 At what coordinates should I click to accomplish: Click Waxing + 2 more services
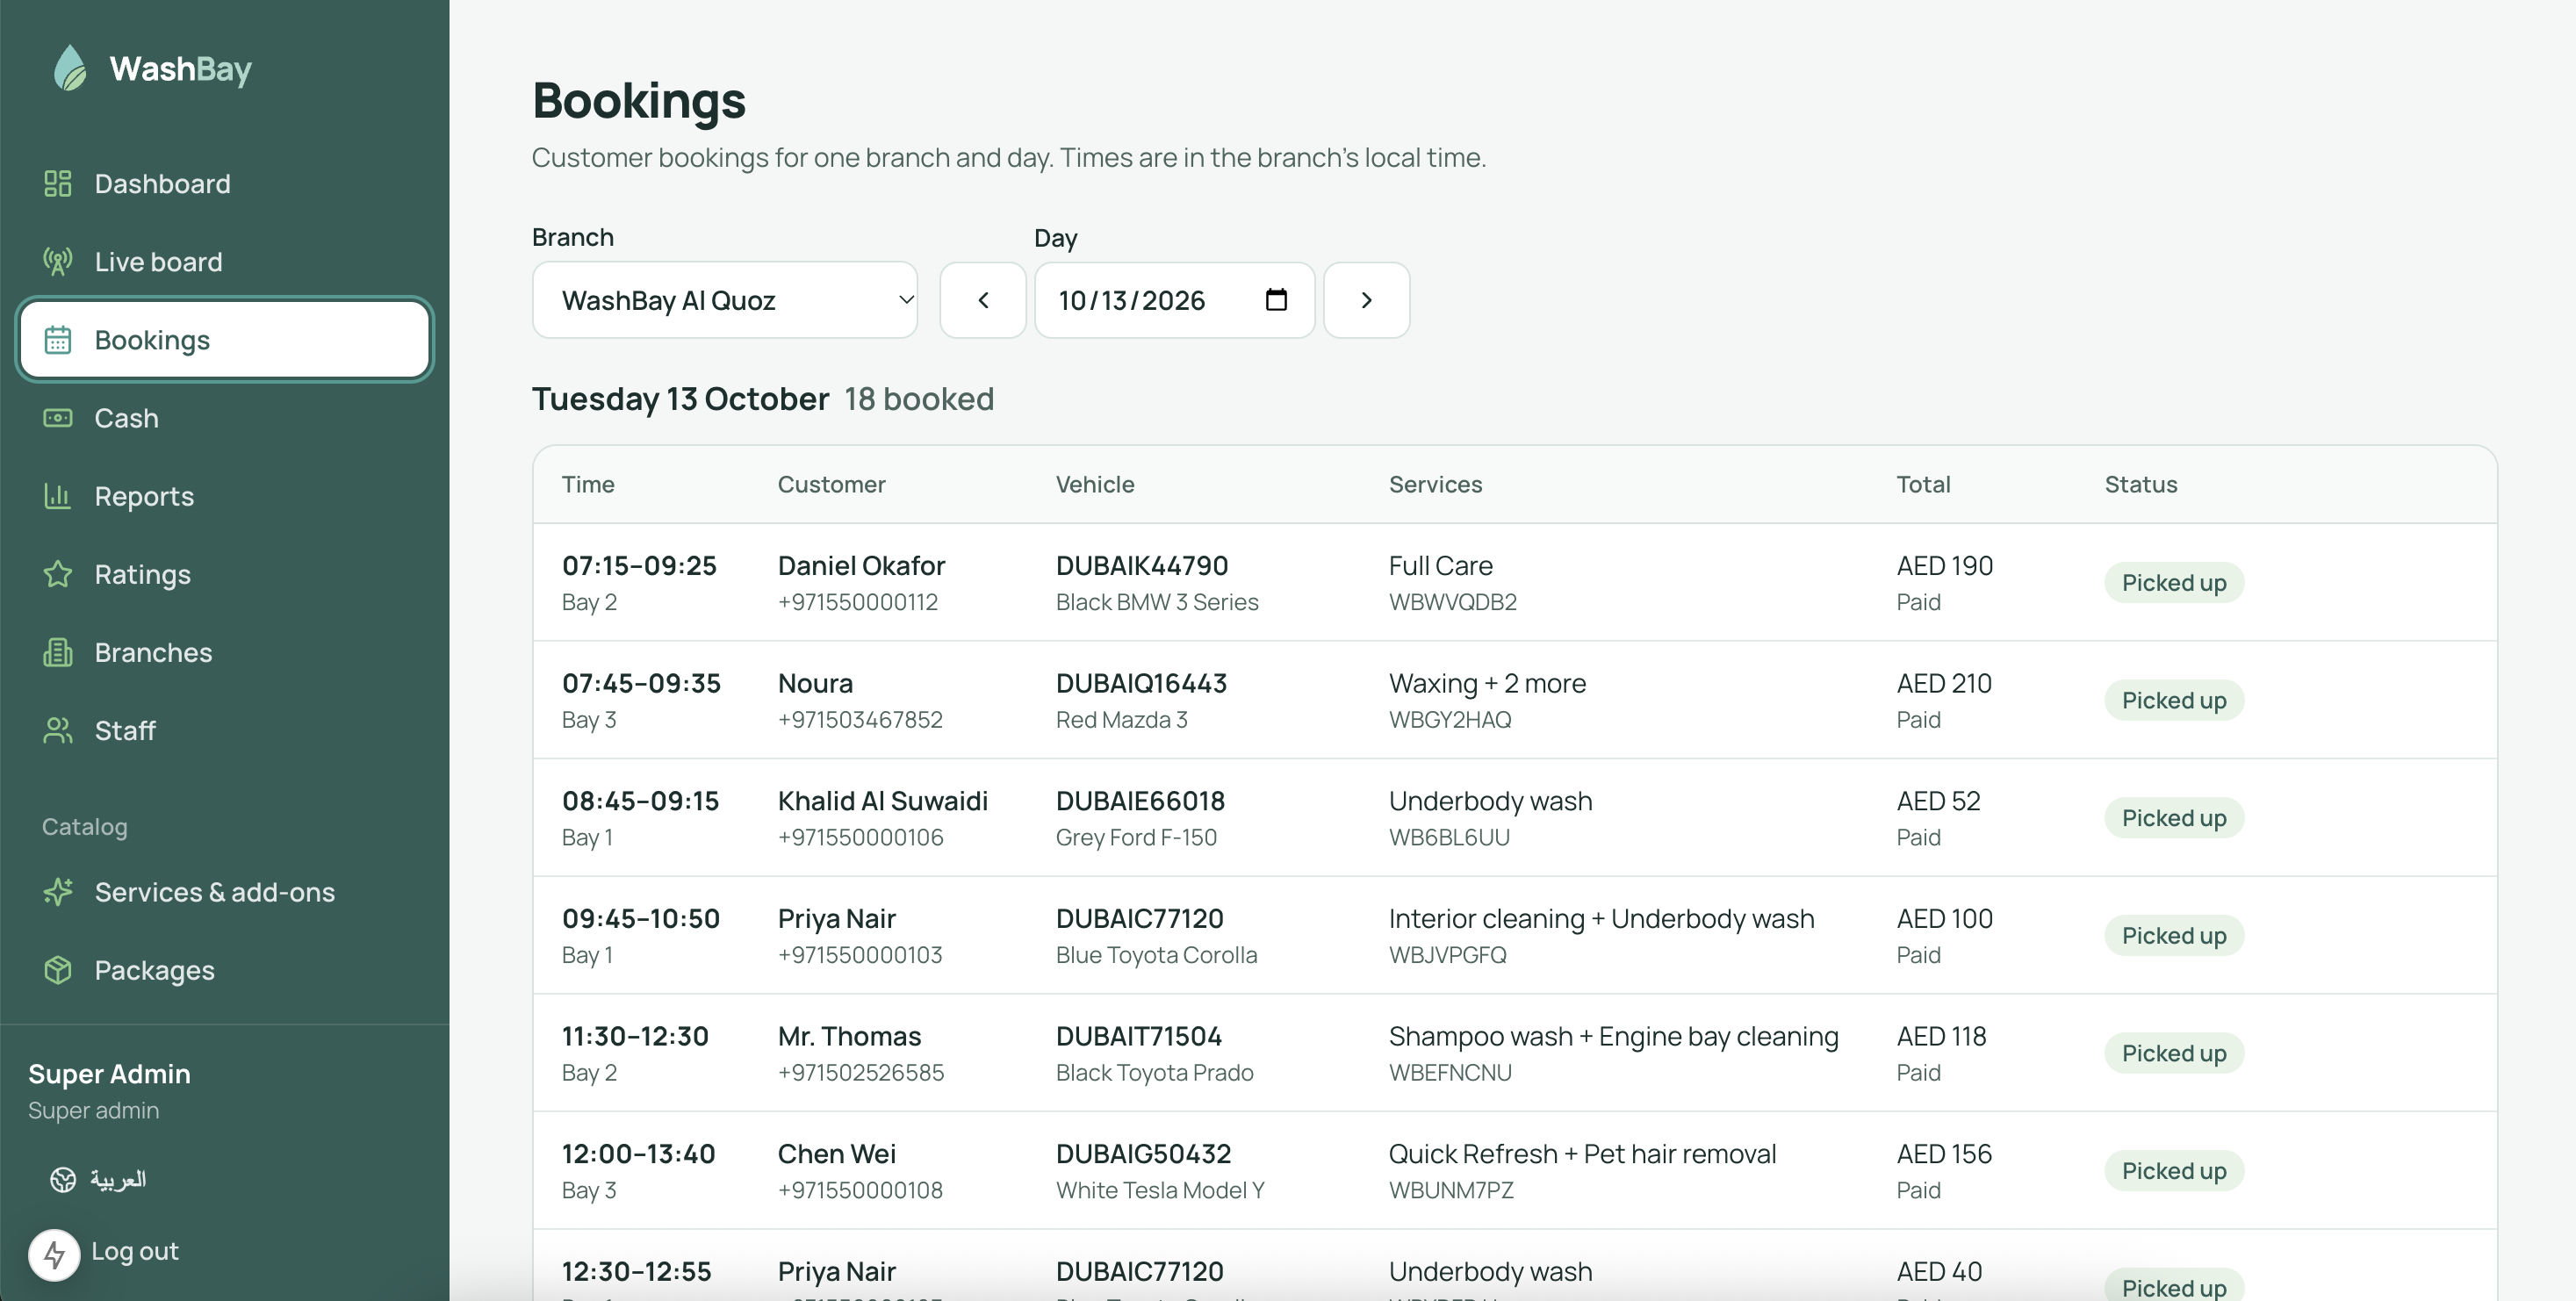[x=1487, y=684]
